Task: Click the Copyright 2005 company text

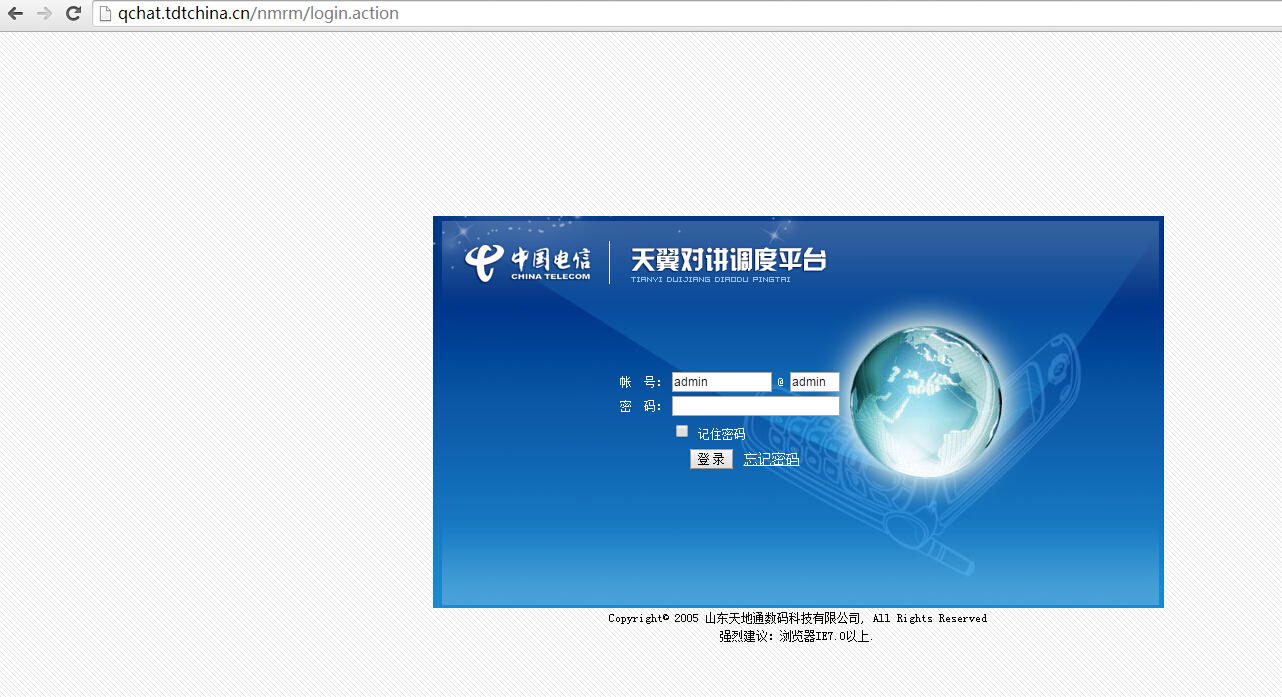Action: (797, 618)
